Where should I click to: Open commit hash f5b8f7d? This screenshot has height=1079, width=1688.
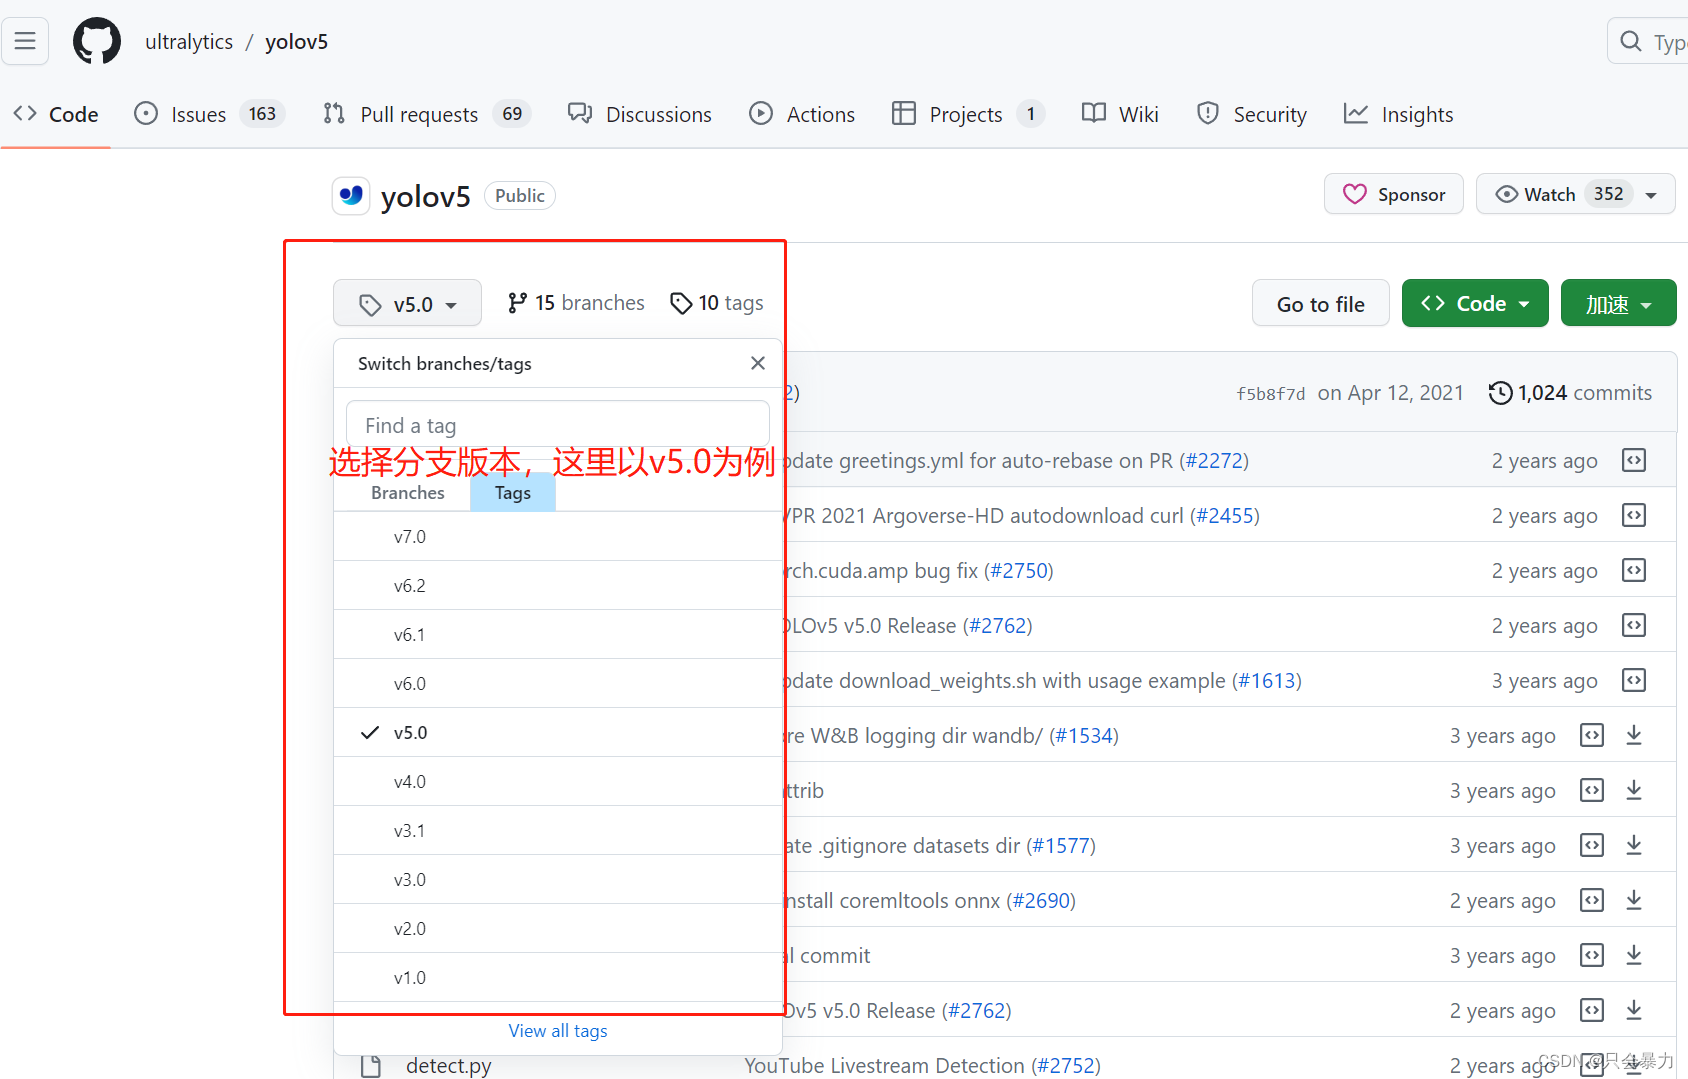click(x=1271, y=394)
